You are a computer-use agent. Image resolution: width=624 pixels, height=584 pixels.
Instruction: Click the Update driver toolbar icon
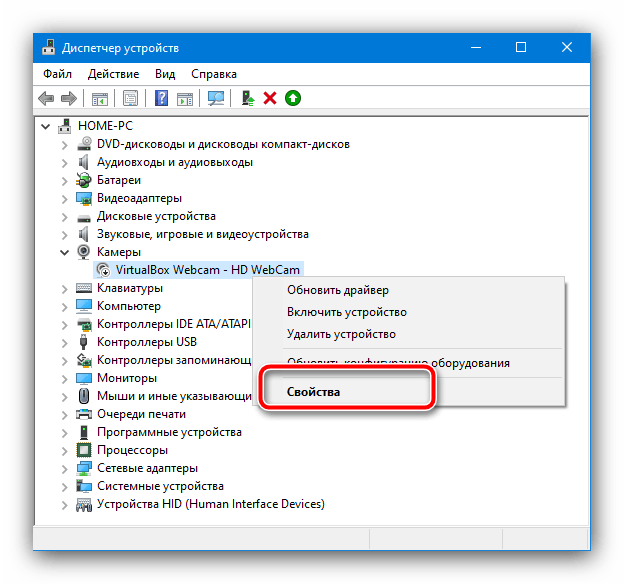click(248, 98)
